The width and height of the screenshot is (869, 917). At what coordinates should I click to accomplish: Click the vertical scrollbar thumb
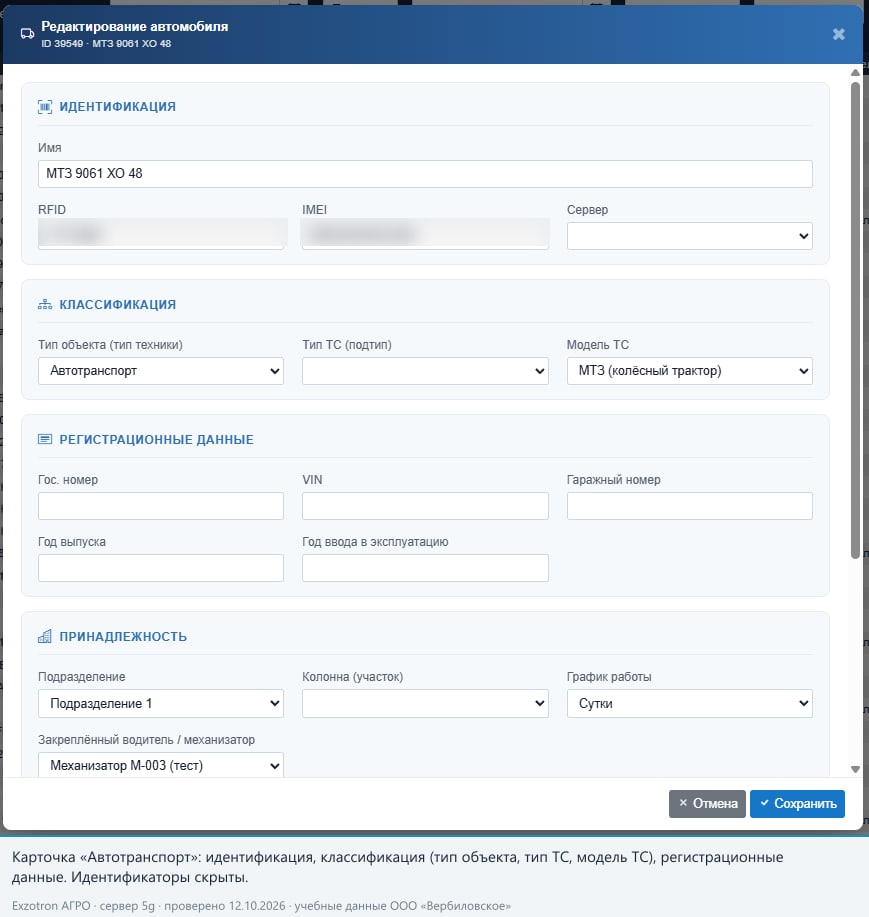click(x=855, y=320)
